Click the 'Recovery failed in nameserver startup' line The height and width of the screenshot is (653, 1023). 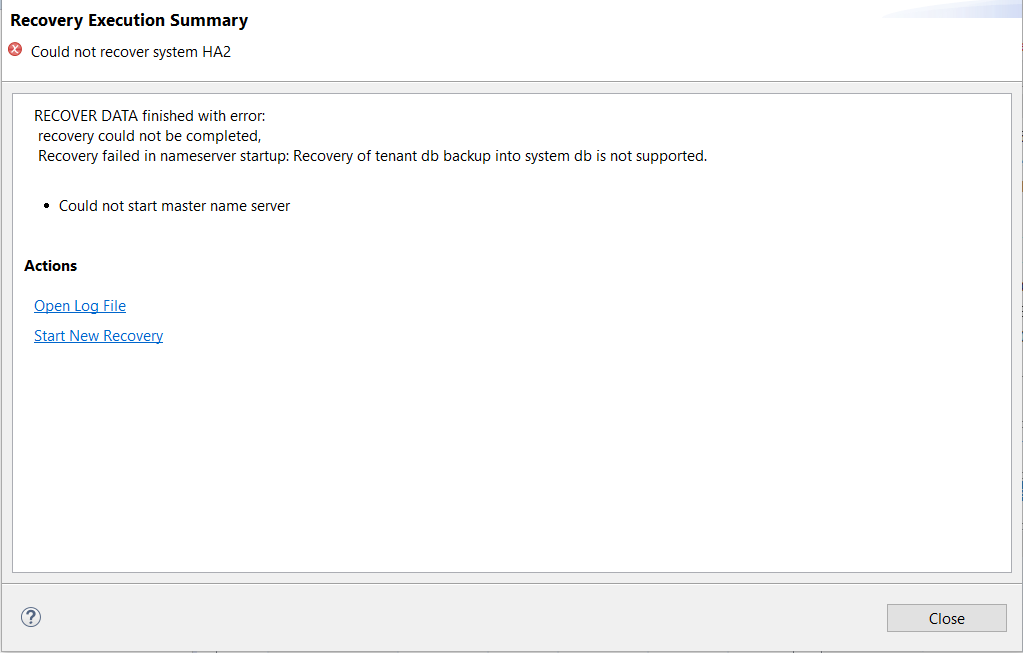coord(373,156)
